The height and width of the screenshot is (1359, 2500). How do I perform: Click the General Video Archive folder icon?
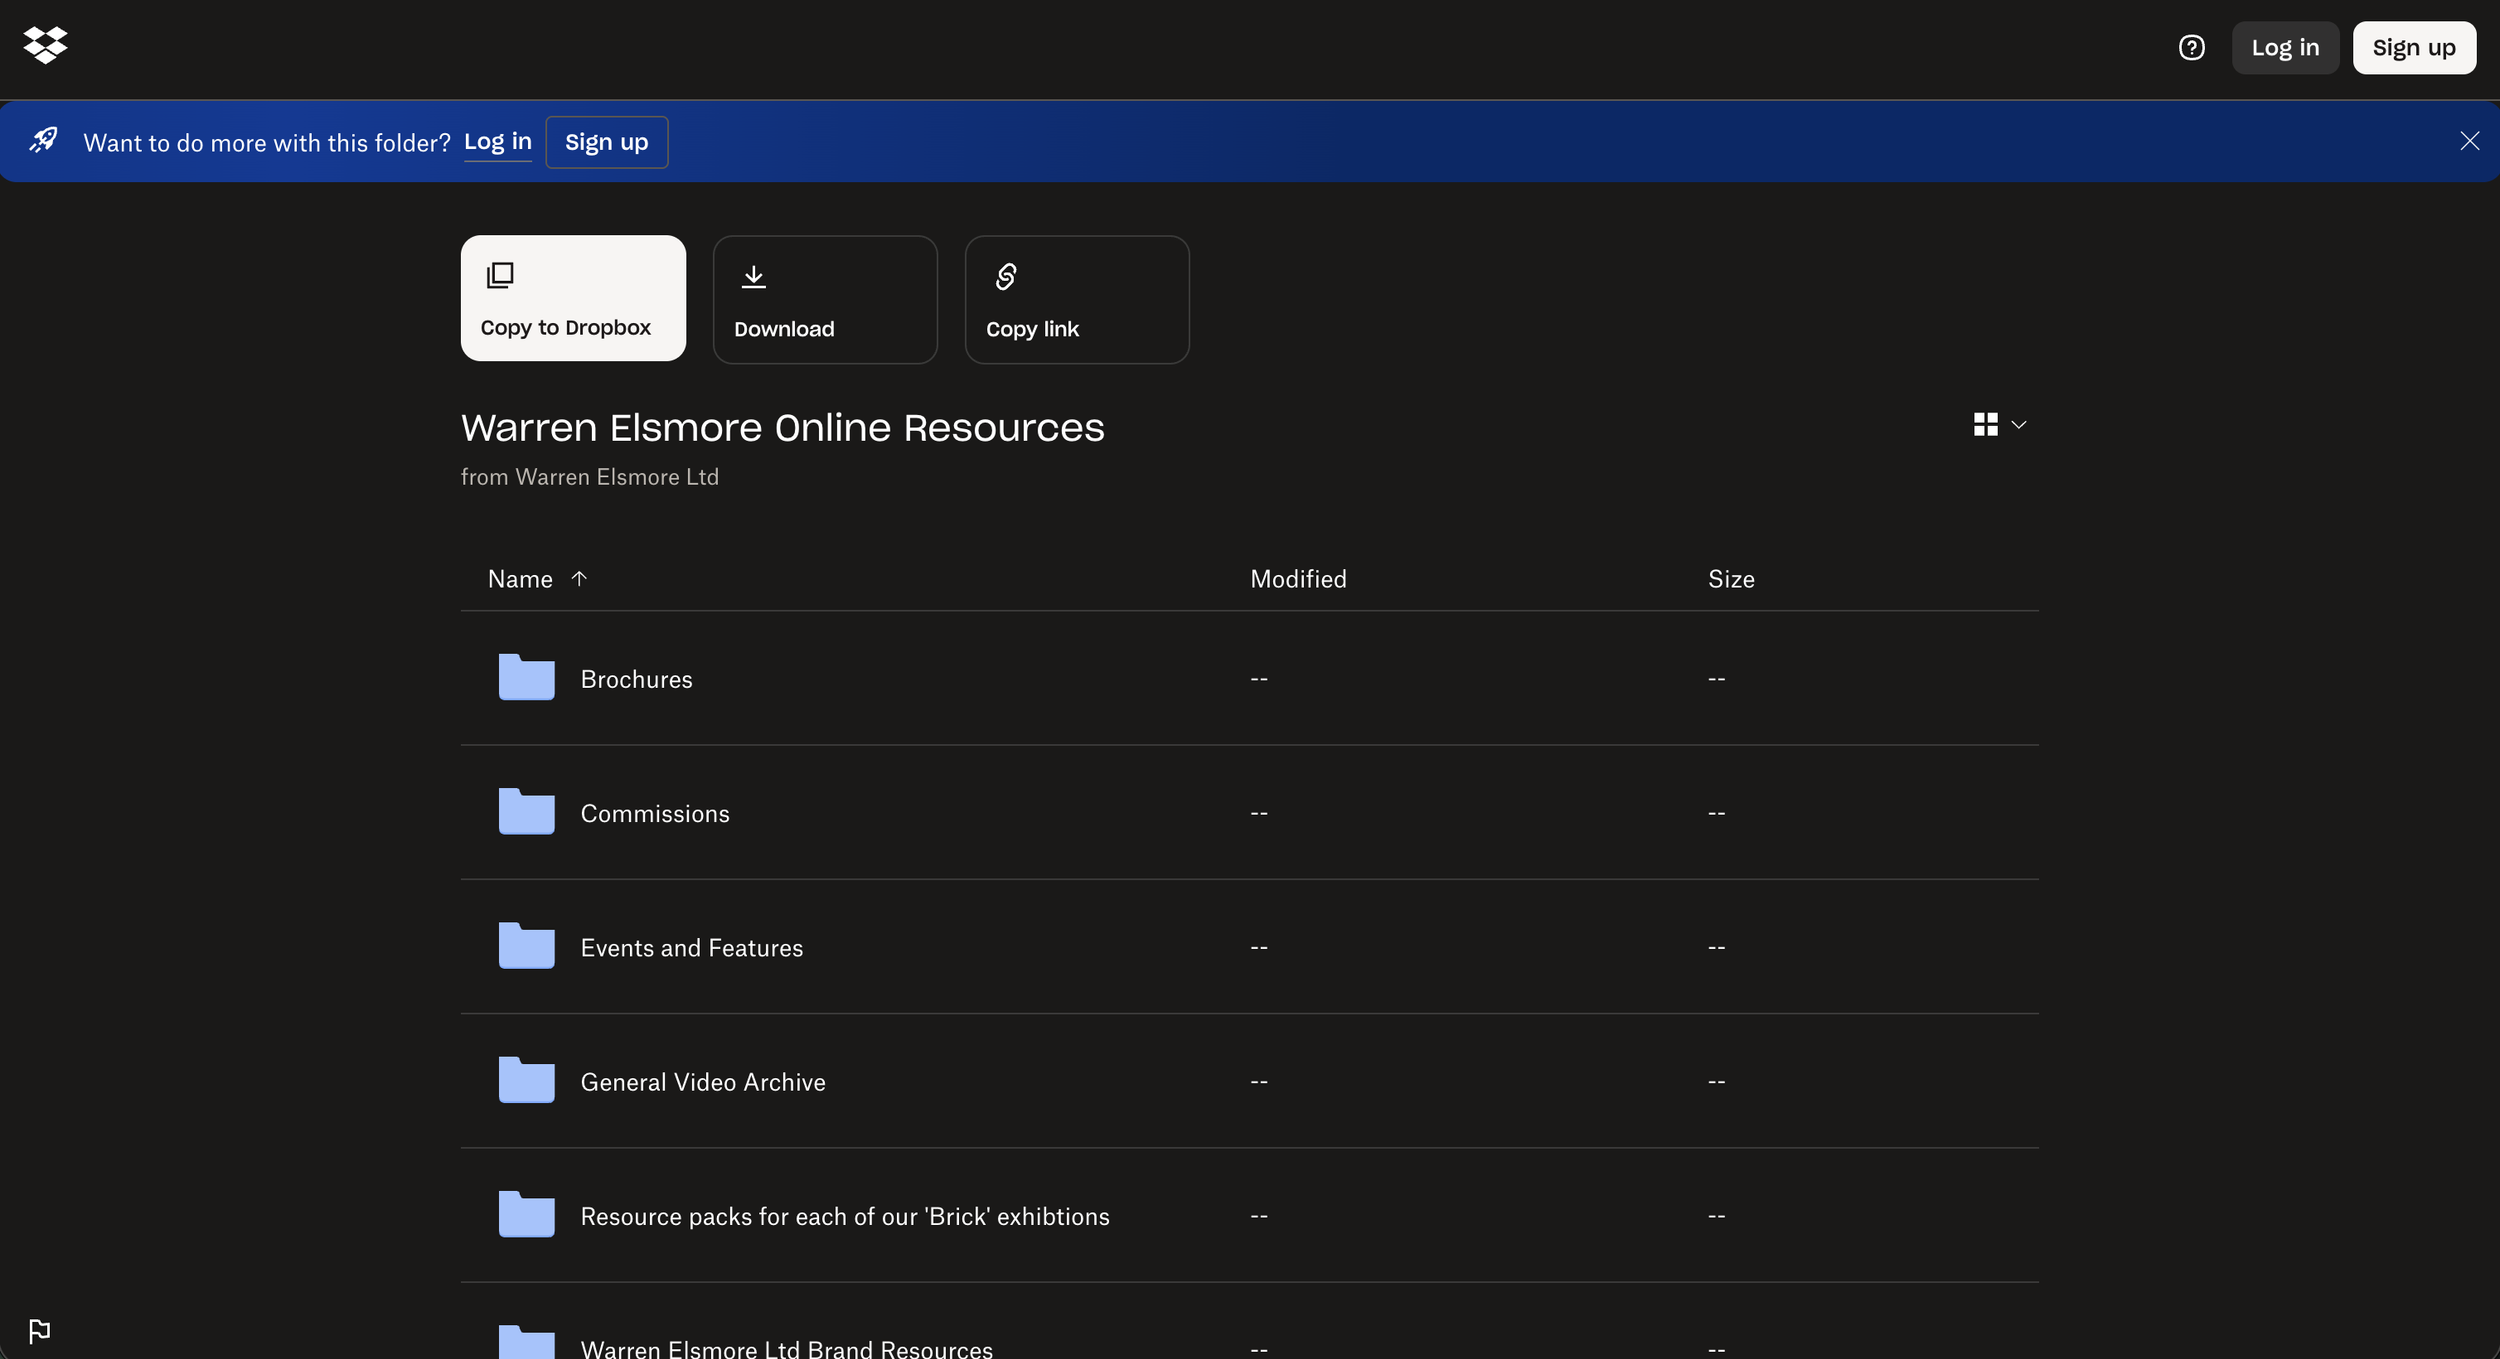pyautogui.click(x=526, y=1080)
